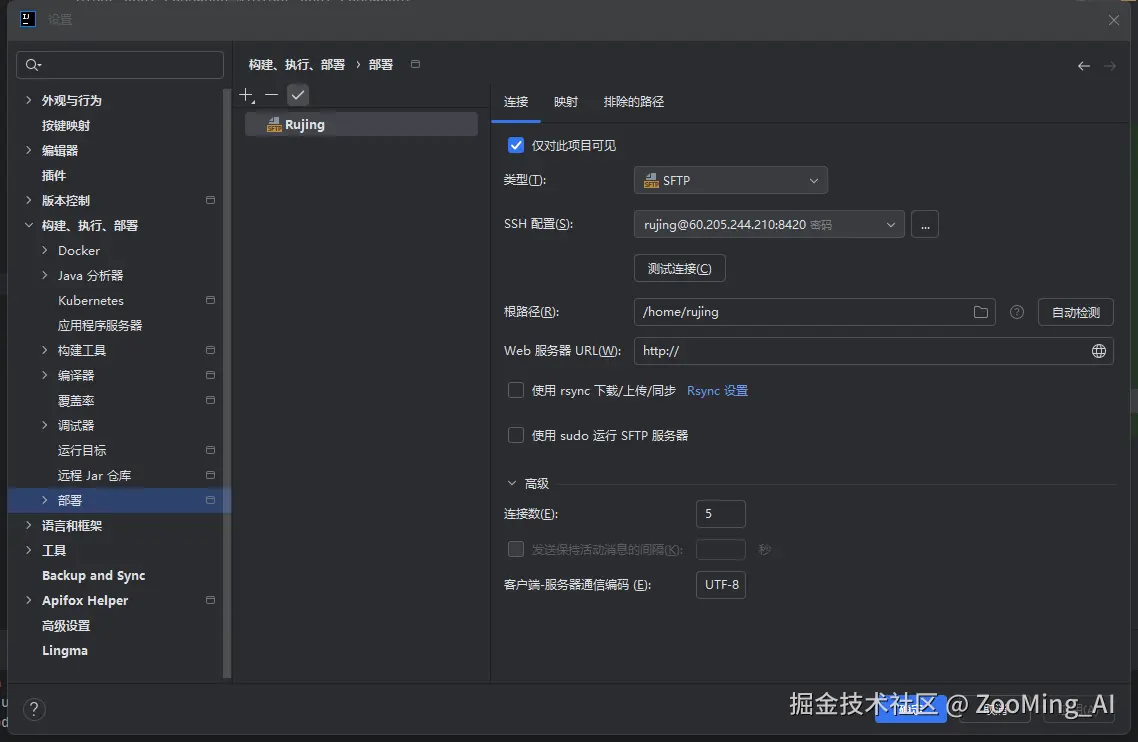Viewport: 1138px width, 742px height.
Task: Toggle 发送保持活动消息的间隔 checkbox
Action: [x=516, y=550]
